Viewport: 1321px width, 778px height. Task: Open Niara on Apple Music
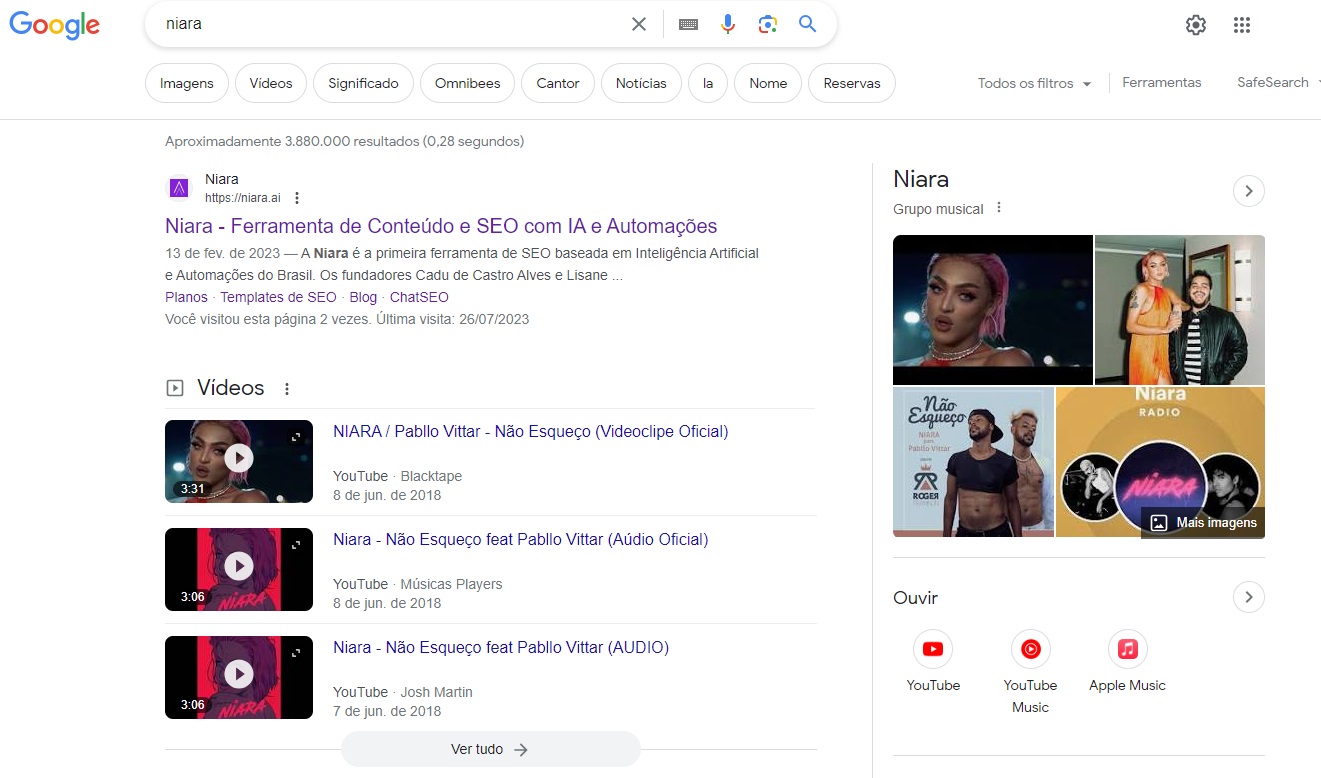[x=1126, y=648]
